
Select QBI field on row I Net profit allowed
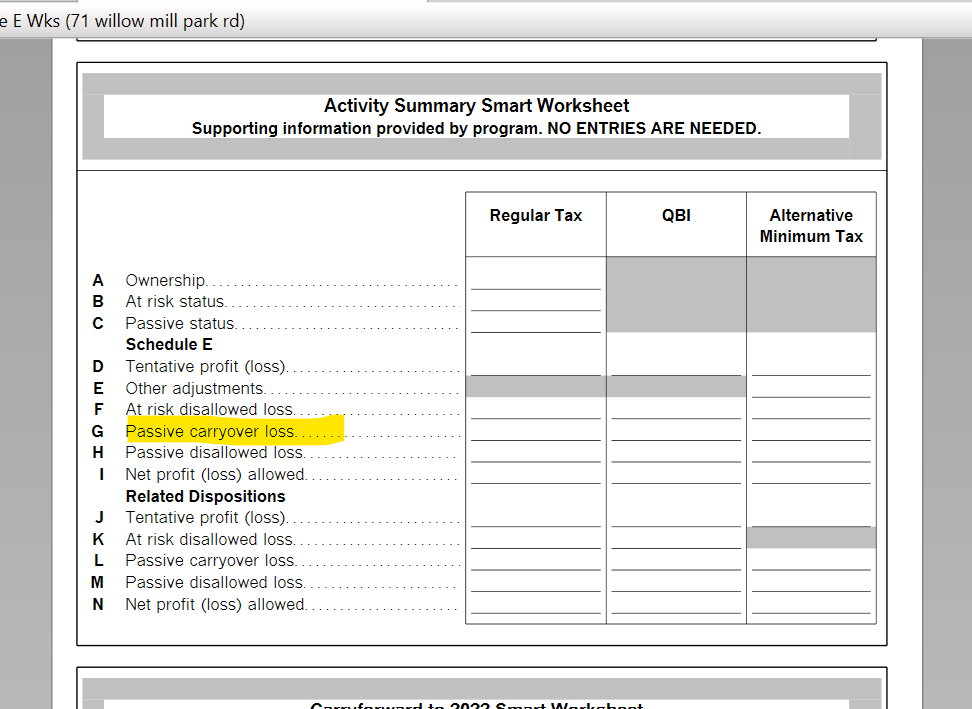point(676,474)
